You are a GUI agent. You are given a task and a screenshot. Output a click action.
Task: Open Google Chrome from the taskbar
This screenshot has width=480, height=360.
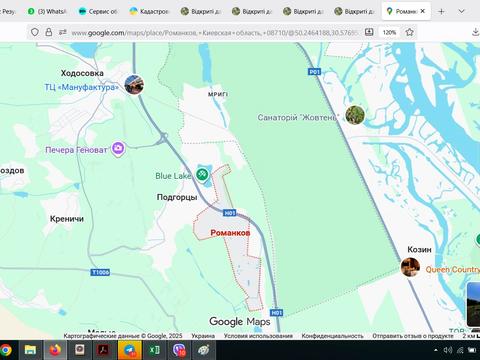[x=6, y=350]
